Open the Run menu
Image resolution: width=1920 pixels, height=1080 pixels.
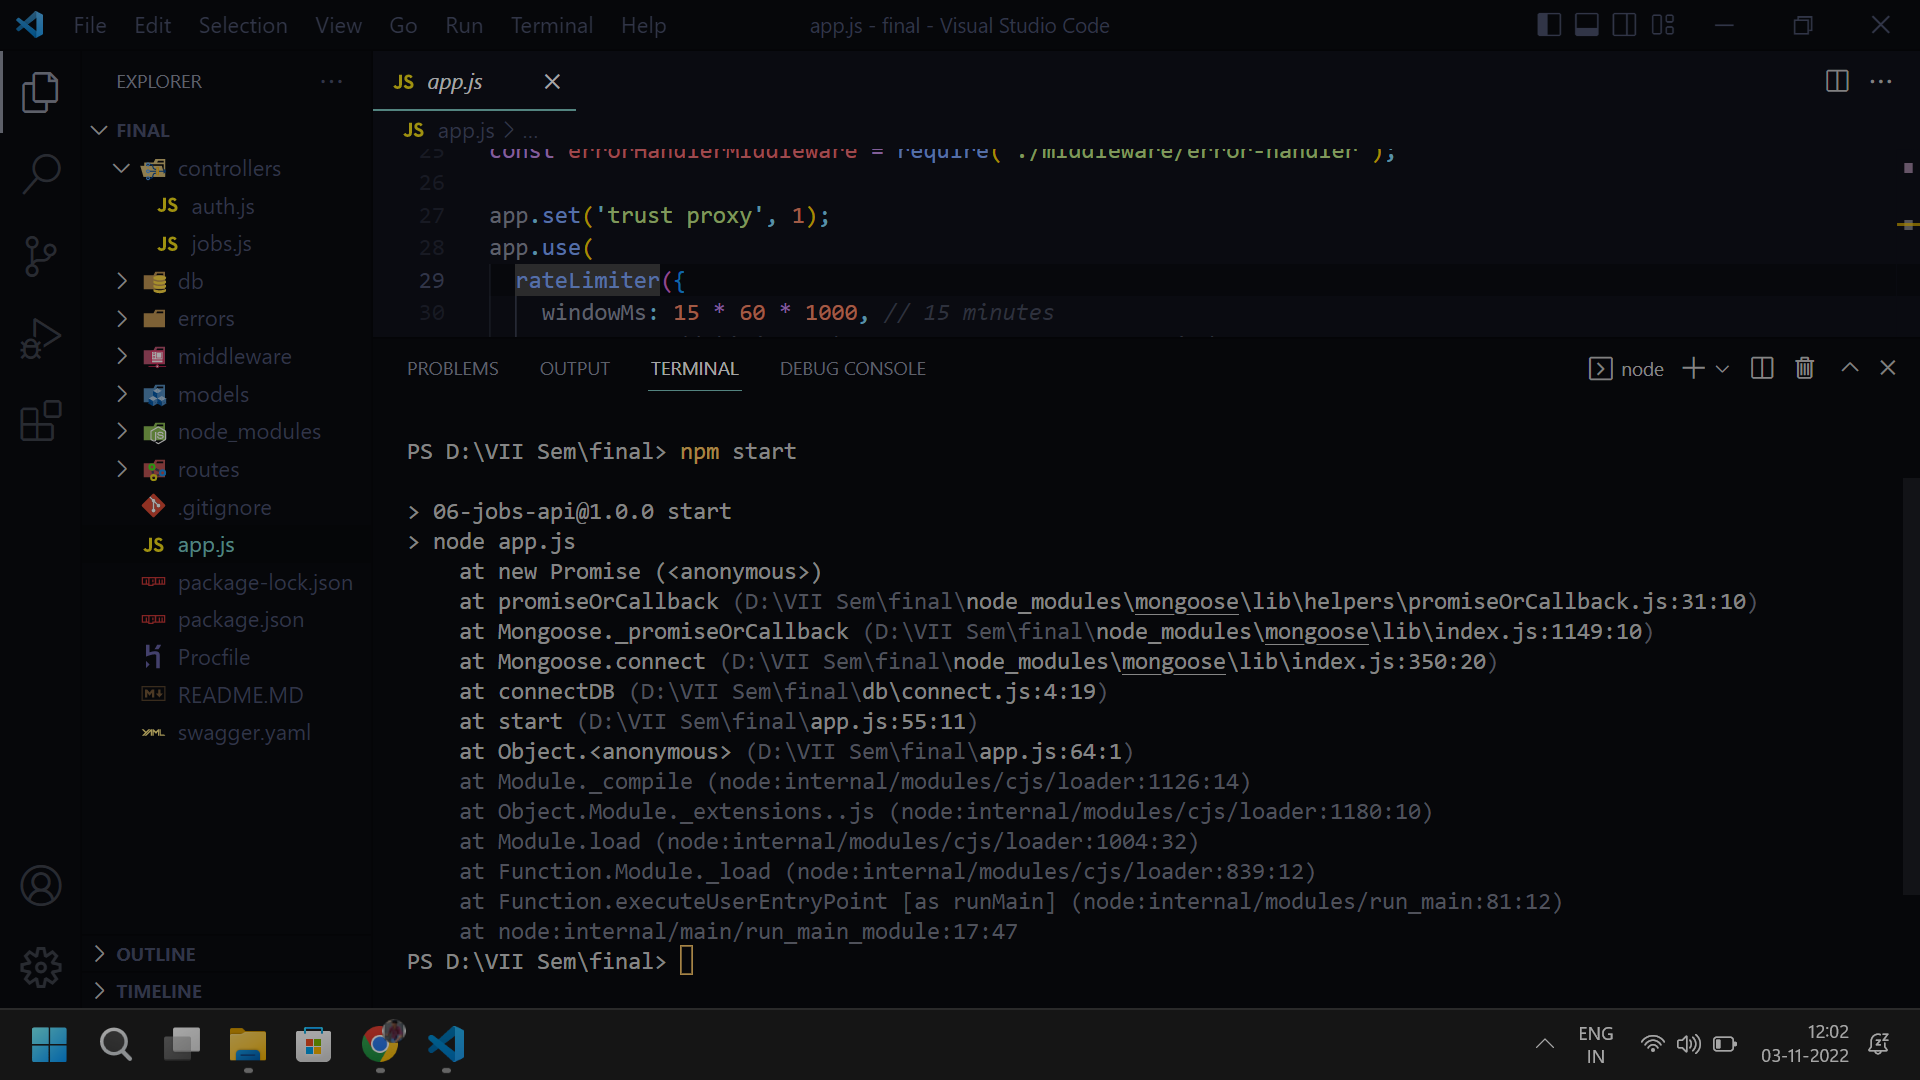click(464, 25)
